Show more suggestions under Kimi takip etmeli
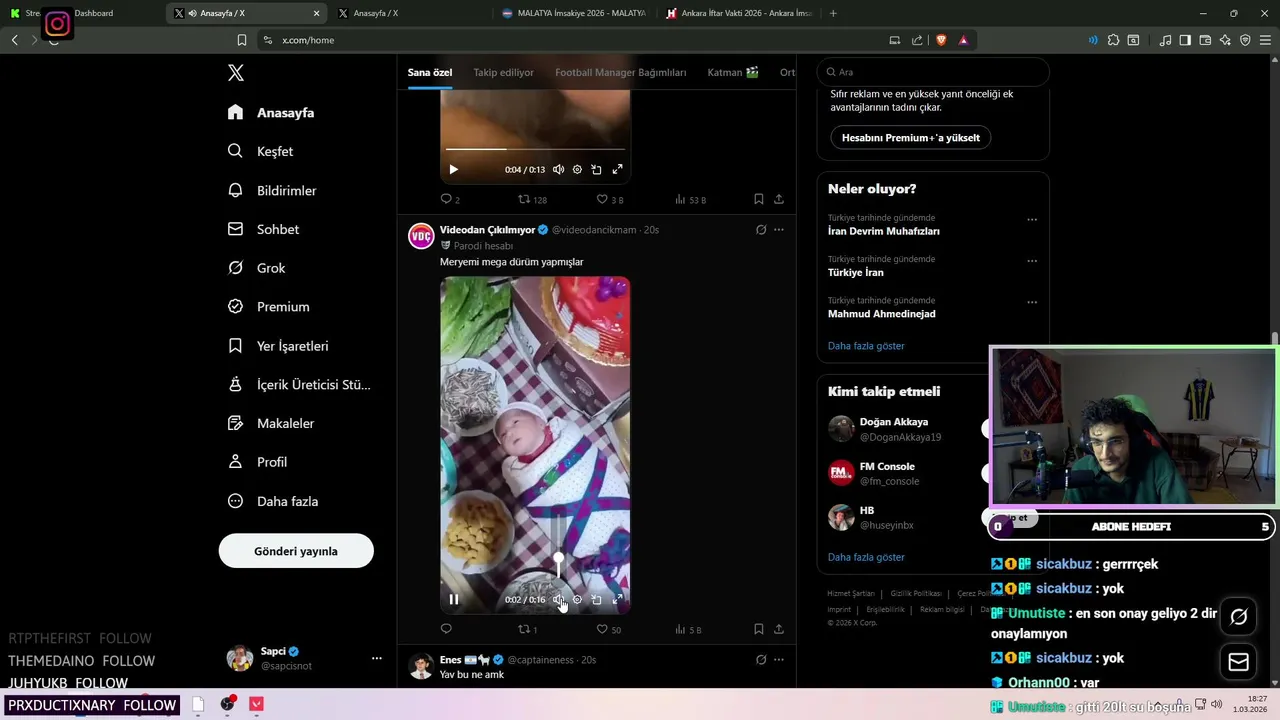The image size is (1280, 720). (866, 557)
